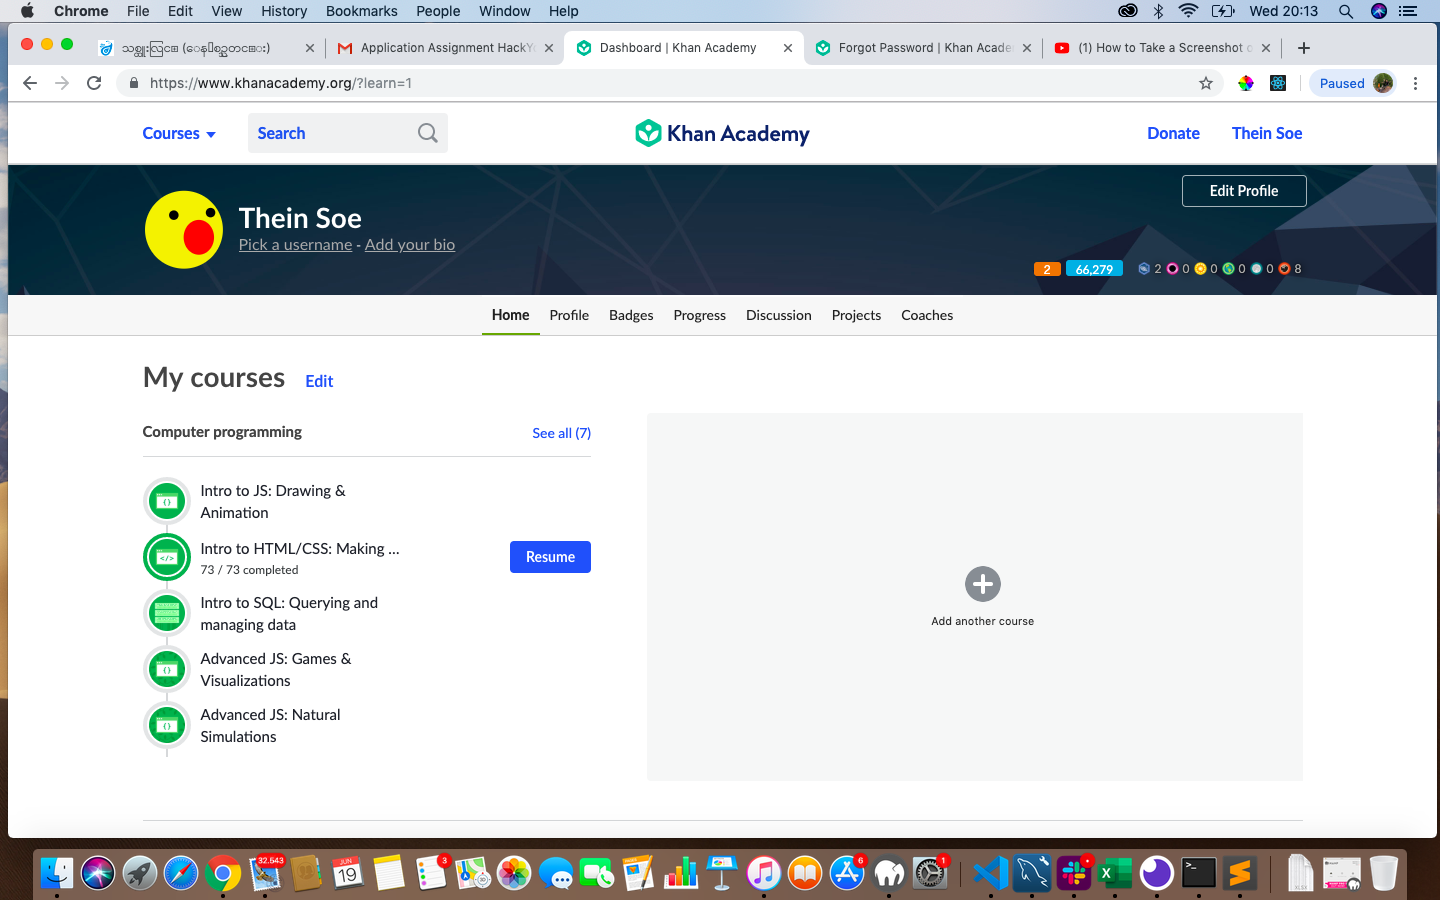Open Advanced JS Natural Simulations icon

[167, 725]
